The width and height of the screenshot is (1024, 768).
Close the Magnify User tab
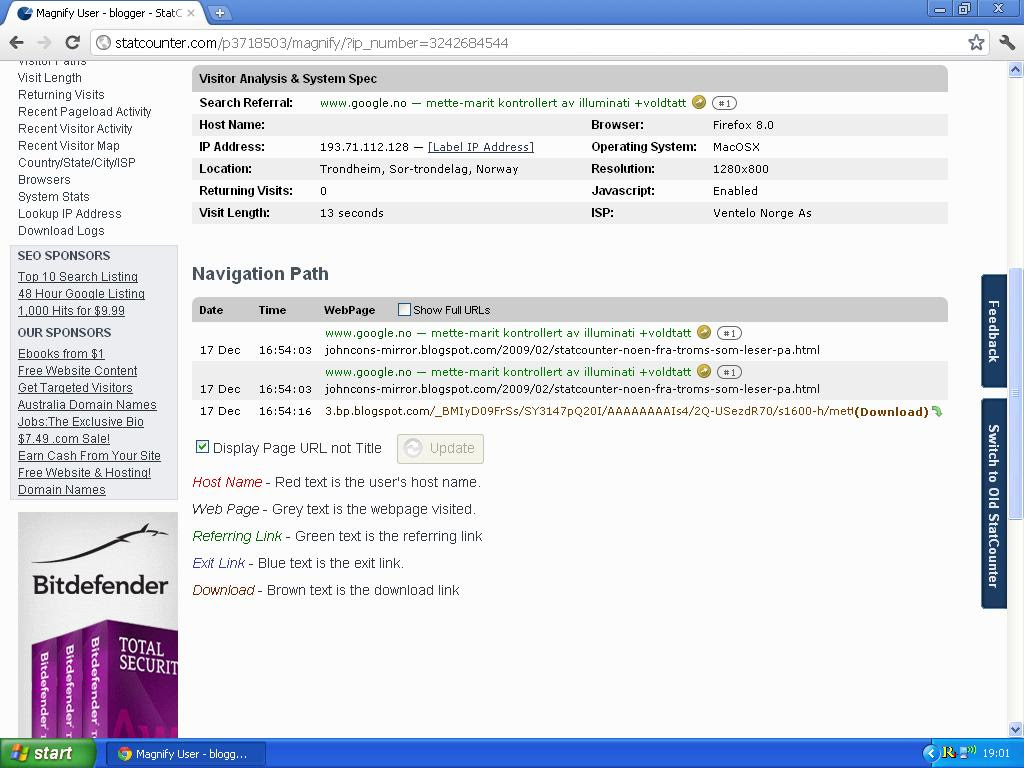(x=191, y=12)
